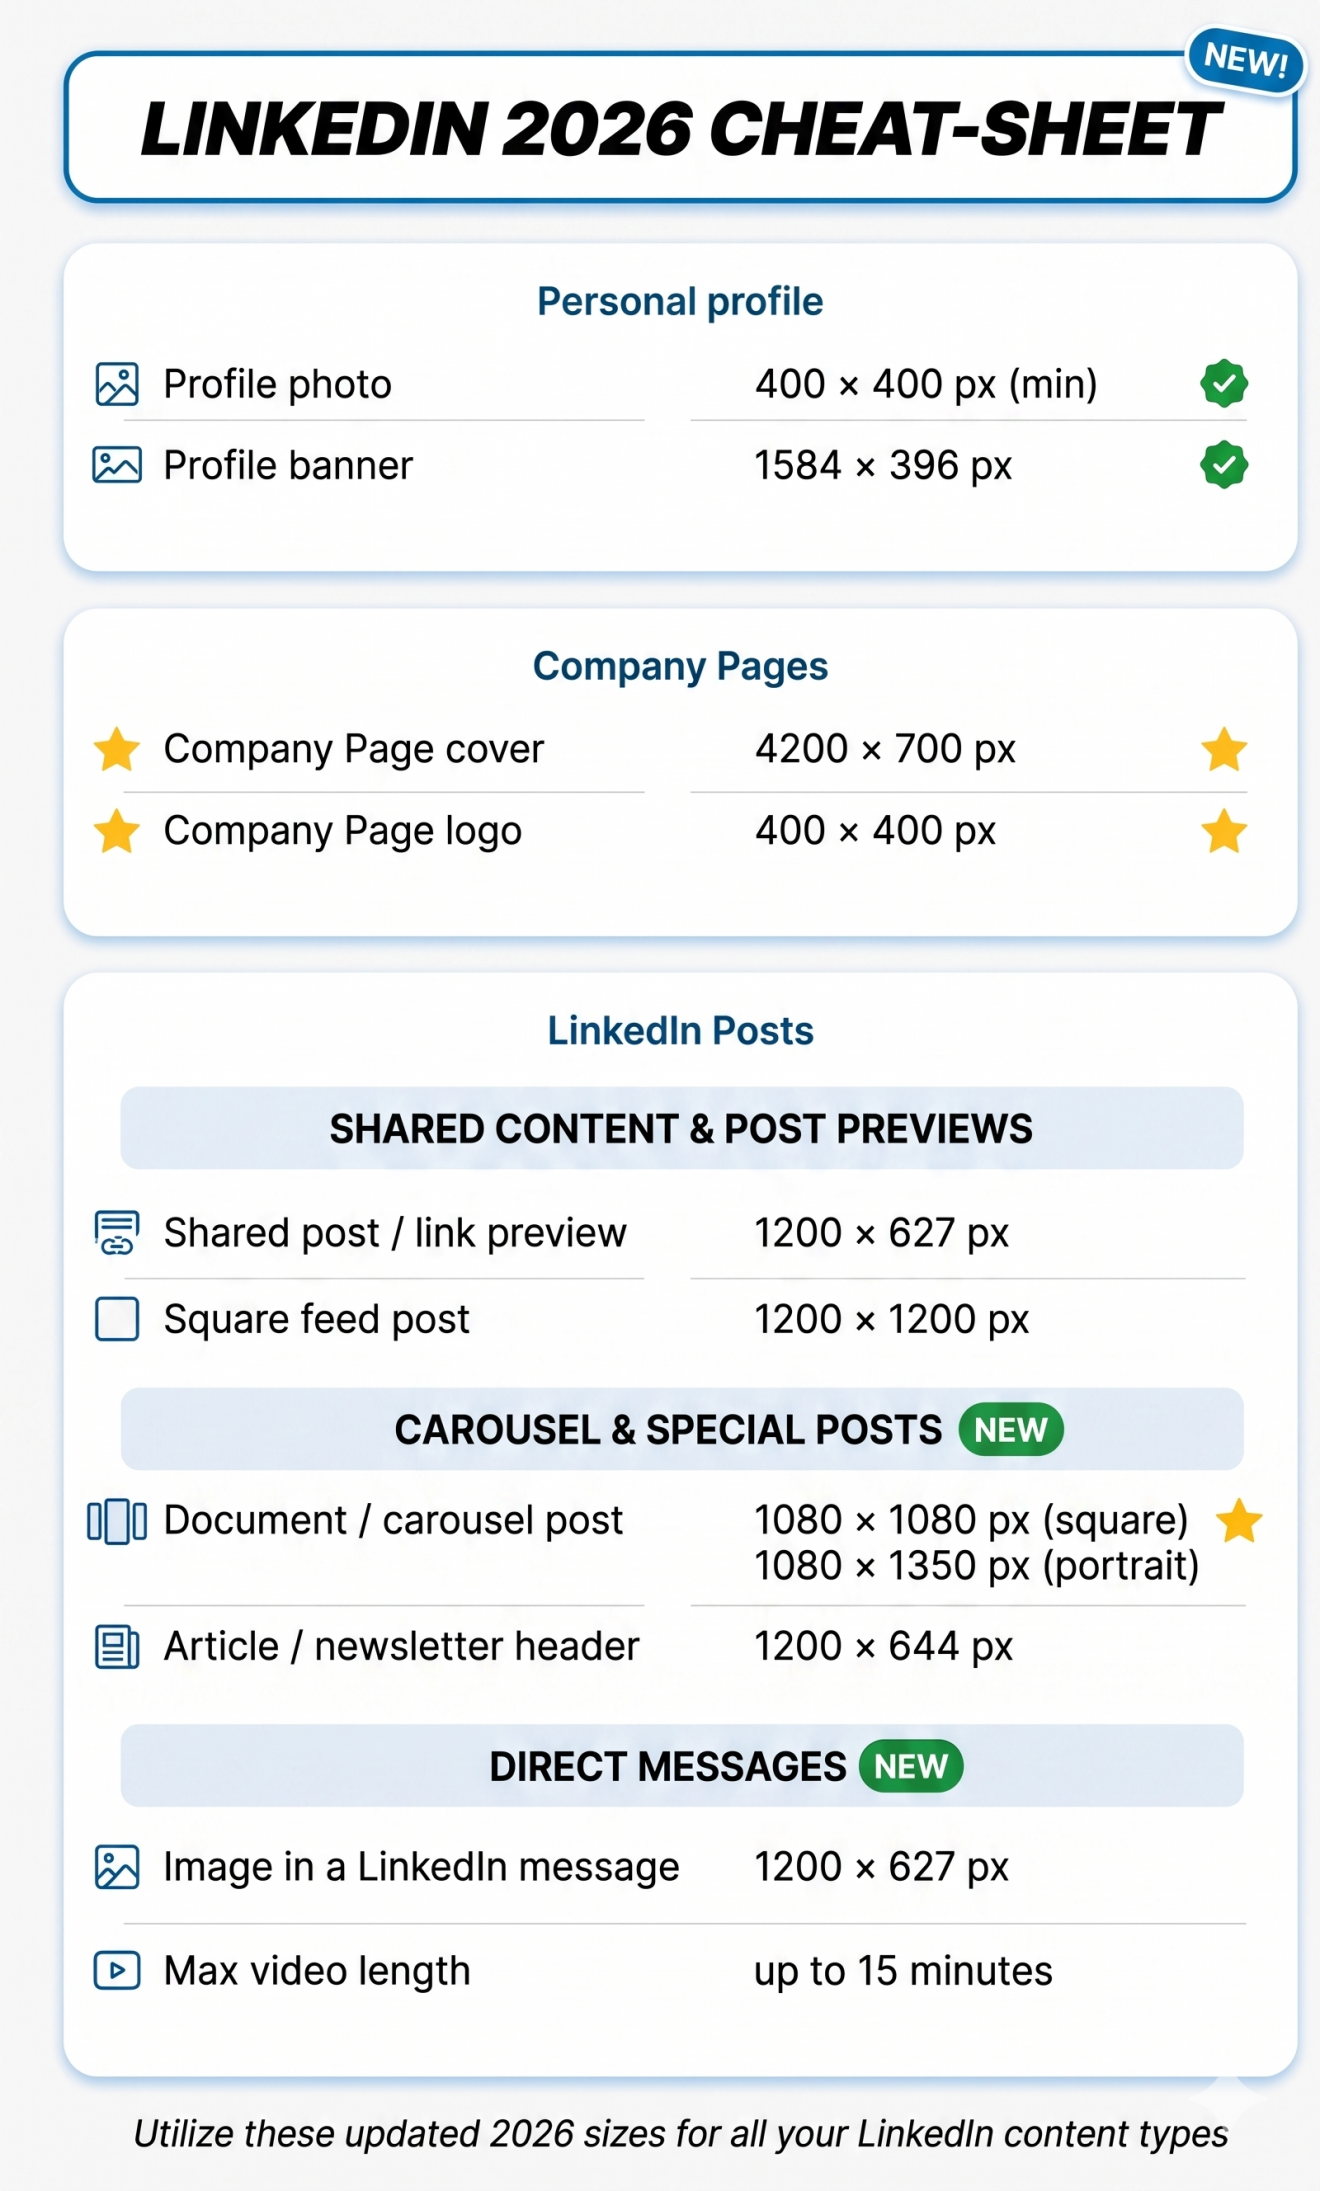Toggle the green checkmark for Profile photo
Screen dimensions: 1320x2191
[x=1224, y=383]
